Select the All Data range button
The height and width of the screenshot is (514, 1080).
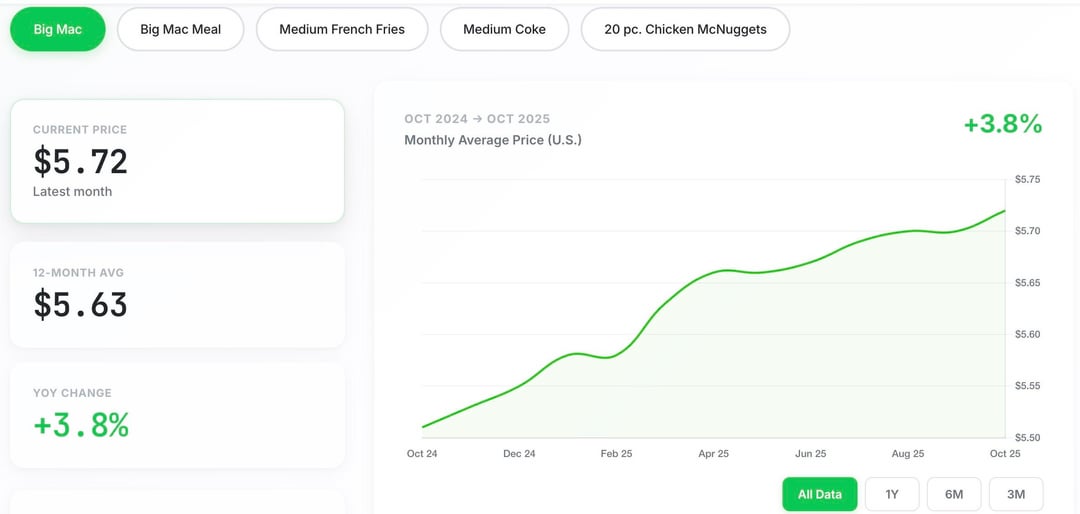click(820, 494)
